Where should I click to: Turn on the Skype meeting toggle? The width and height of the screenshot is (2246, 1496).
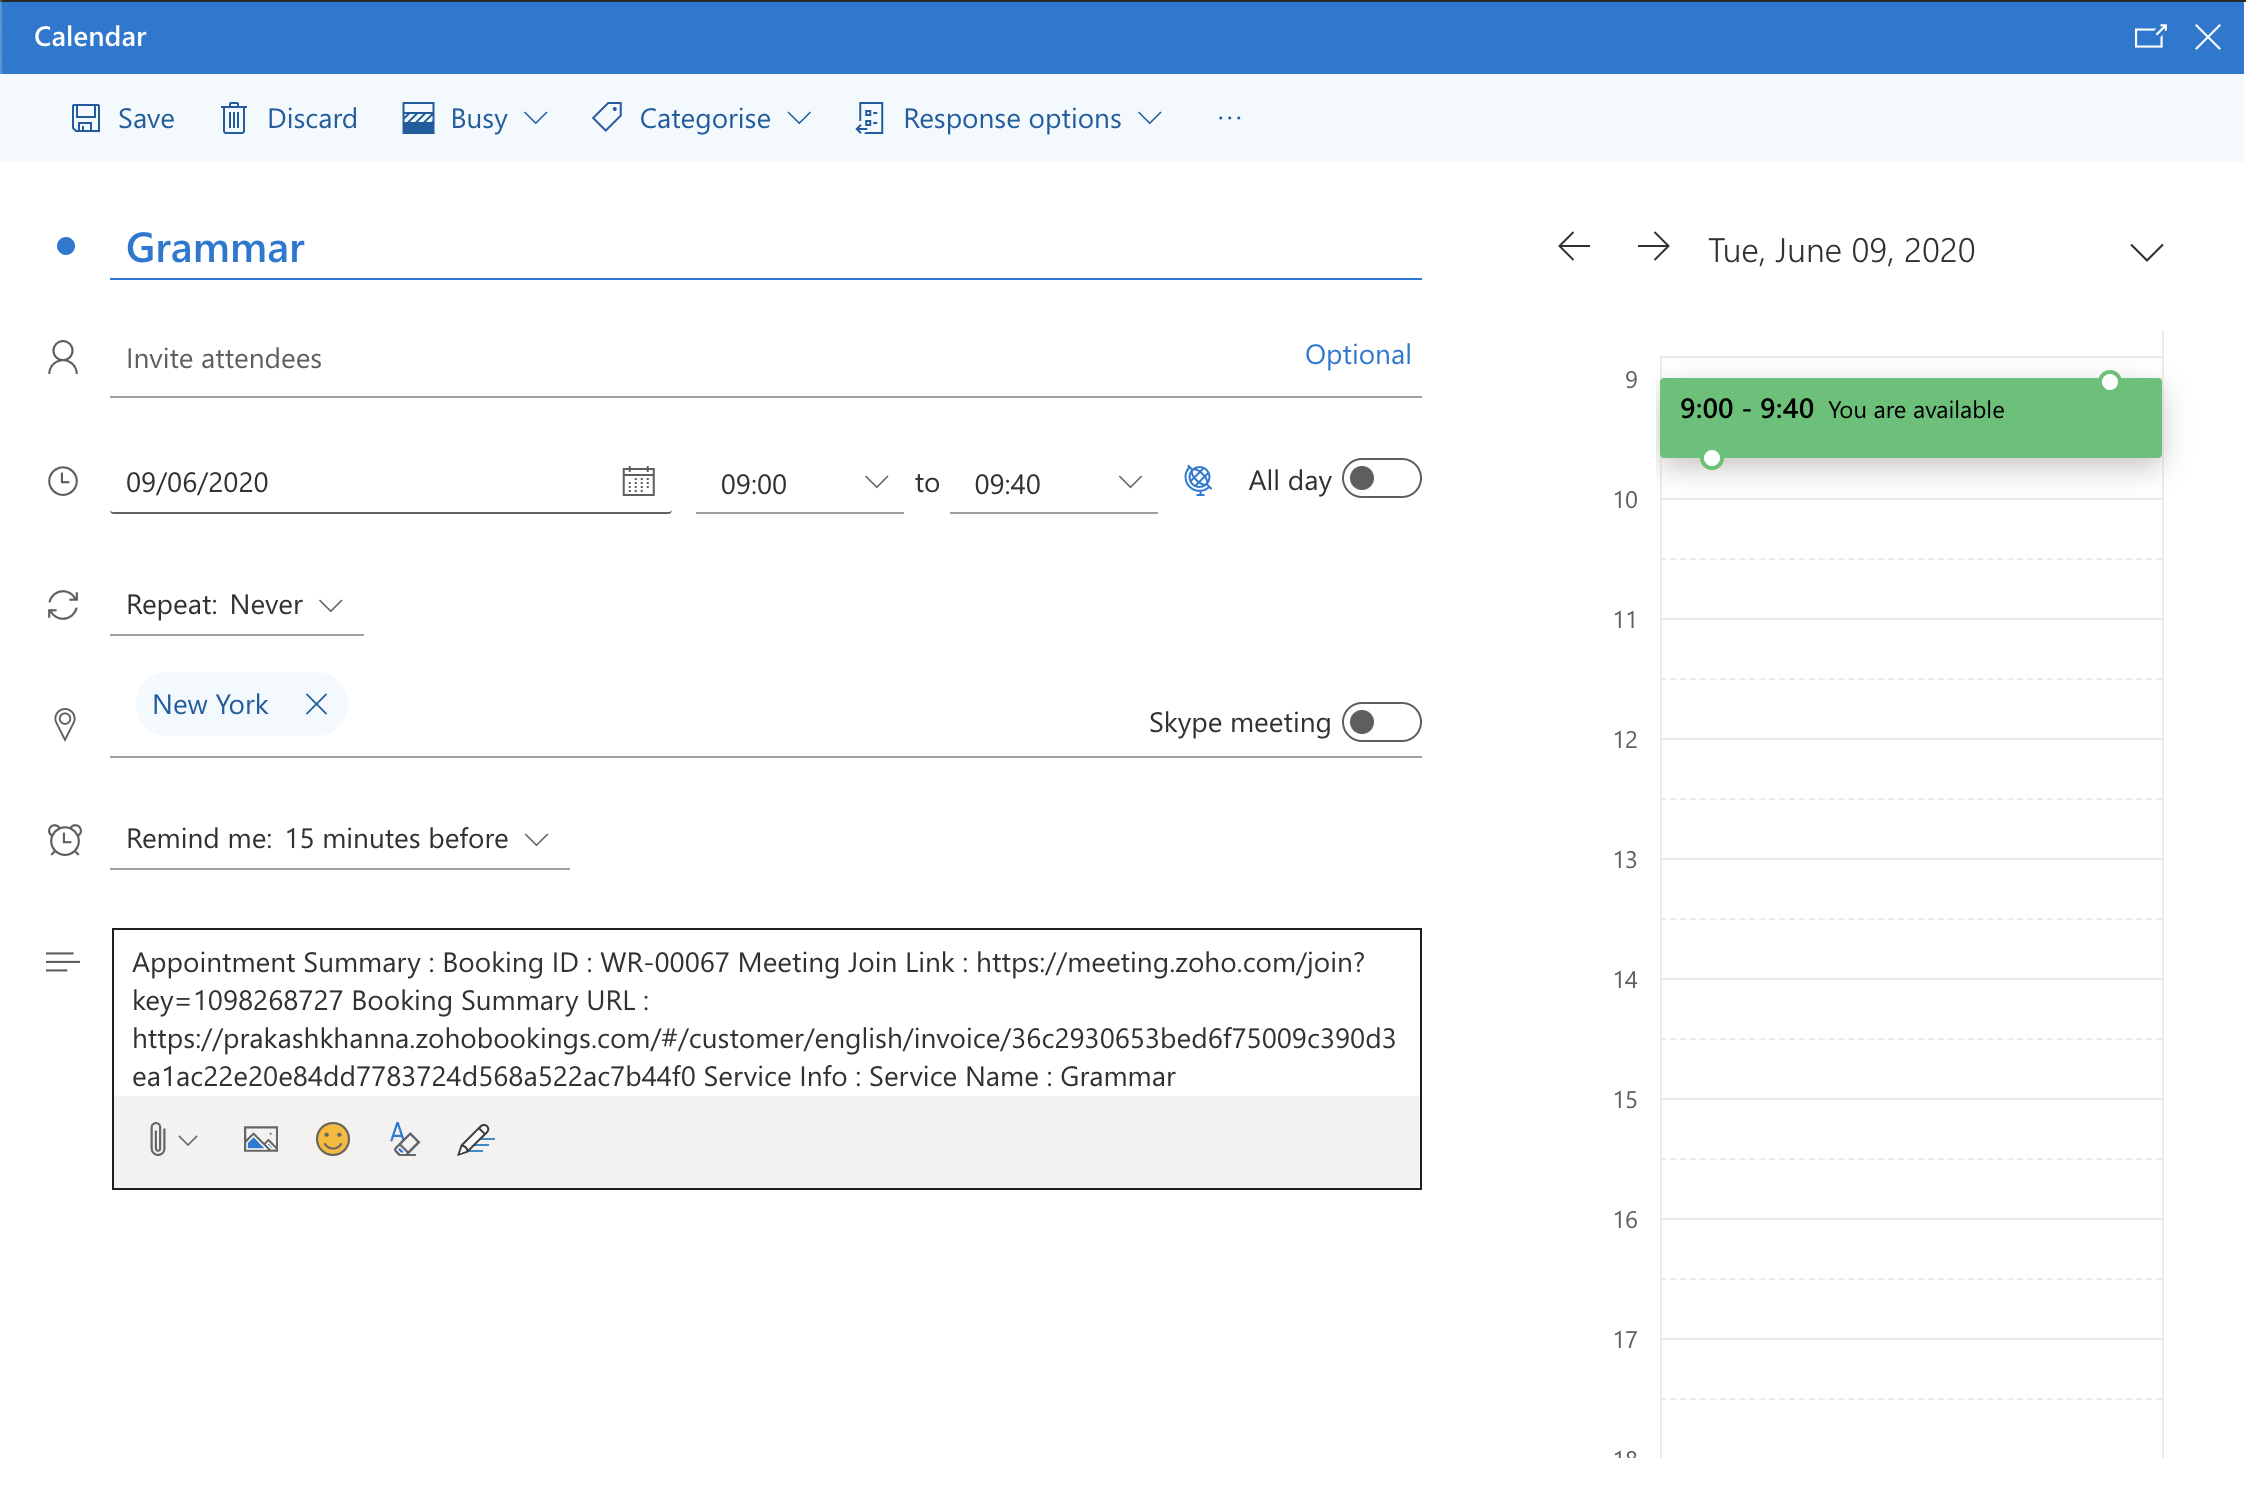tap(1380, 722)
